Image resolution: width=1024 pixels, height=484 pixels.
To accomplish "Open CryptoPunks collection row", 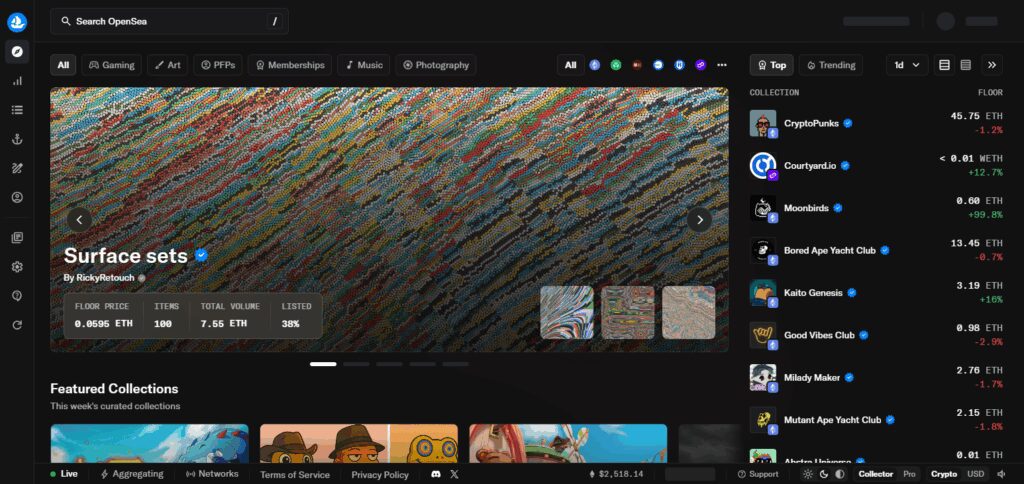I will point(876,123).
